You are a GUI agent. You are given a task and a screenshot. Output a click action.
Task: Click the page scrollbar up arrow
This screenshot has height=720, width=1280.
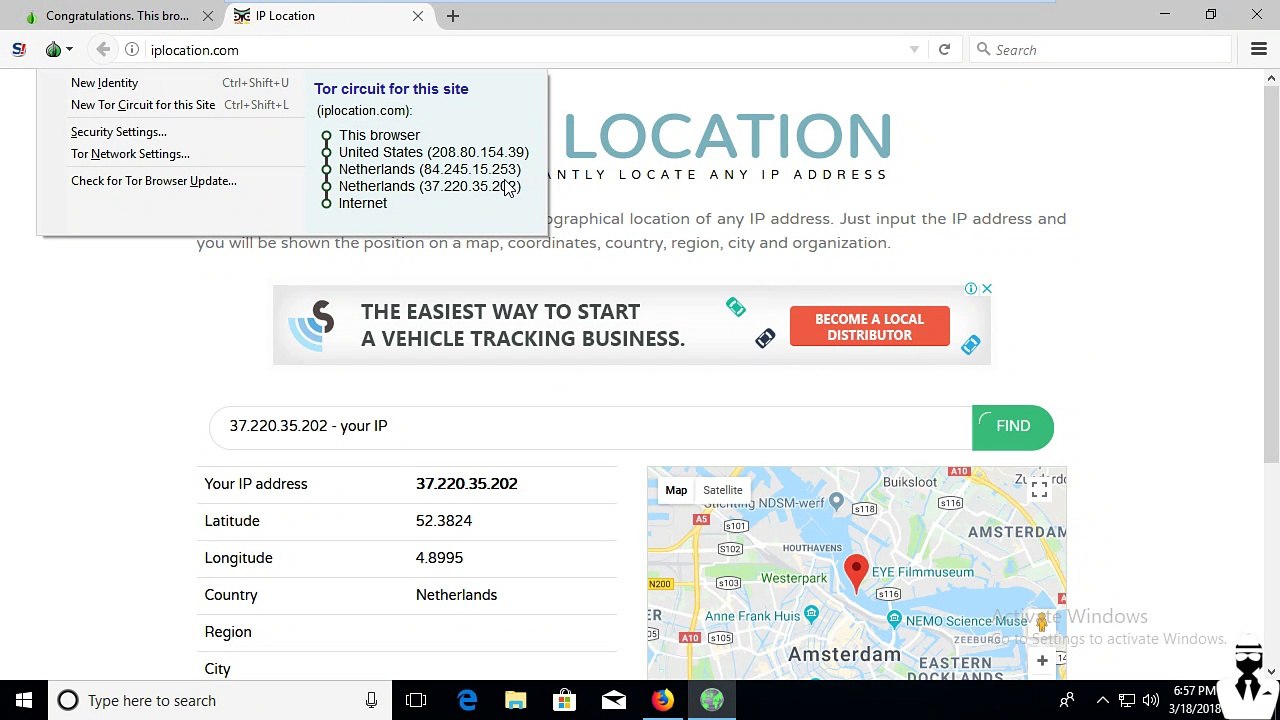coord(1271,78)
